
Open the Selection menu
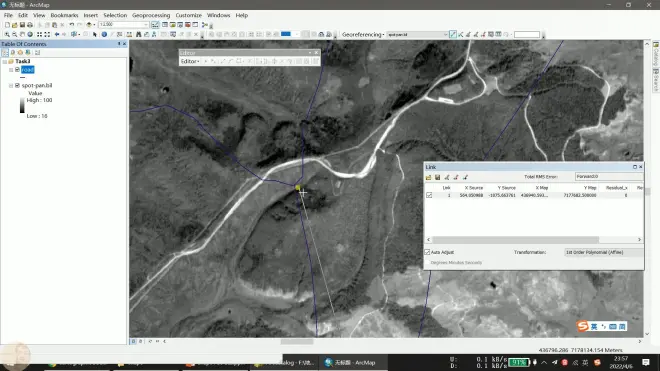[115, 15]
